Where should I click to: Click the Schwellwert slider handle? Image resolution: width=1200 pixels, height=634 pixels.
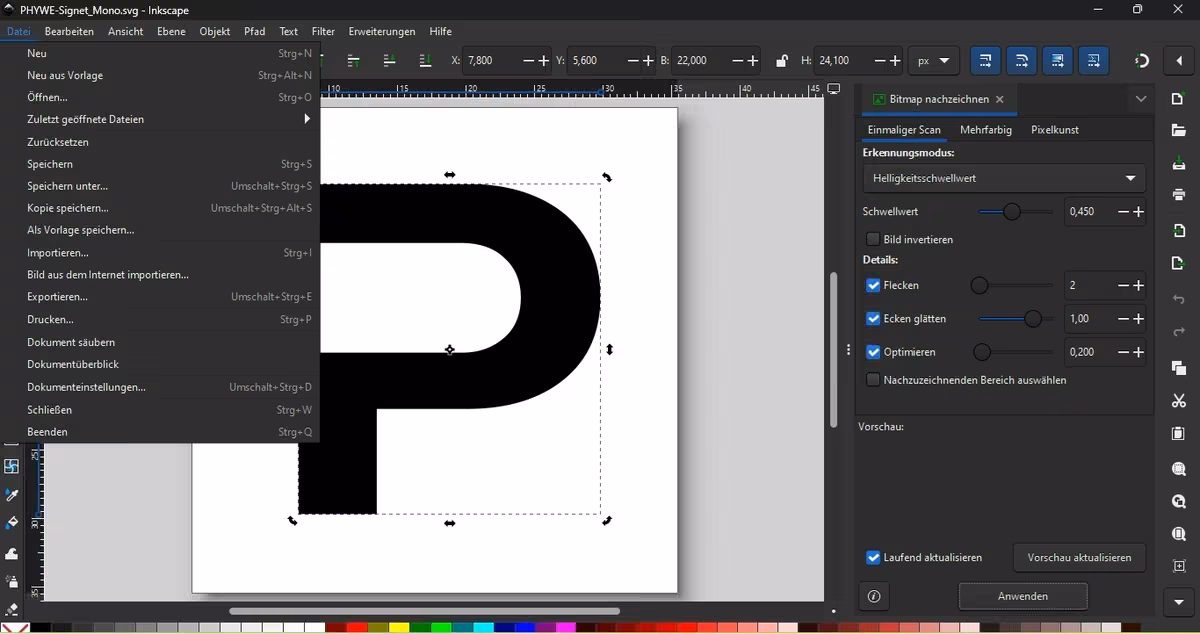point(1012,212)
